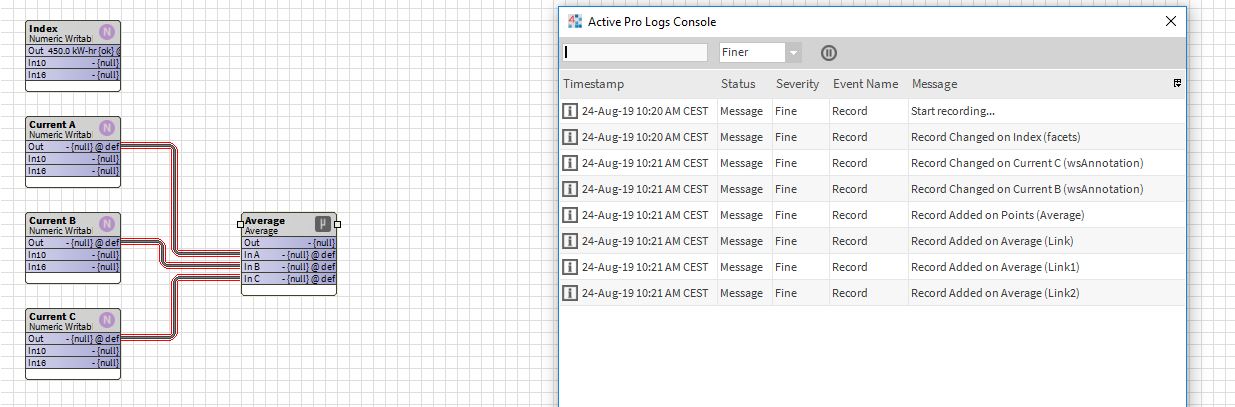Image resolution: width=1235 pixels, height=407 pixels.
Task: Click the Current B numeric icon
Action: coord(107,224)
